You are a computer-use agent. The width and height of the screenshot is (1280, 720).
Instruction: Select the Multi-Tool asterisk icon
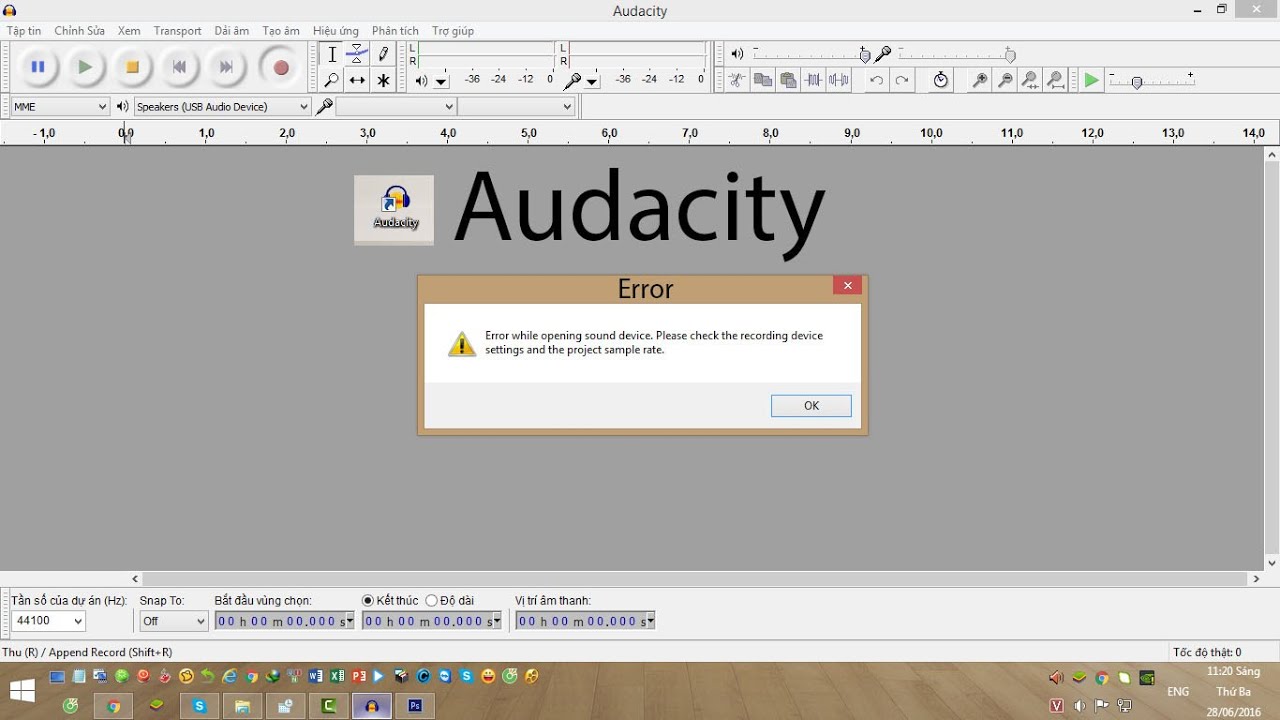[x=383, y=80]
